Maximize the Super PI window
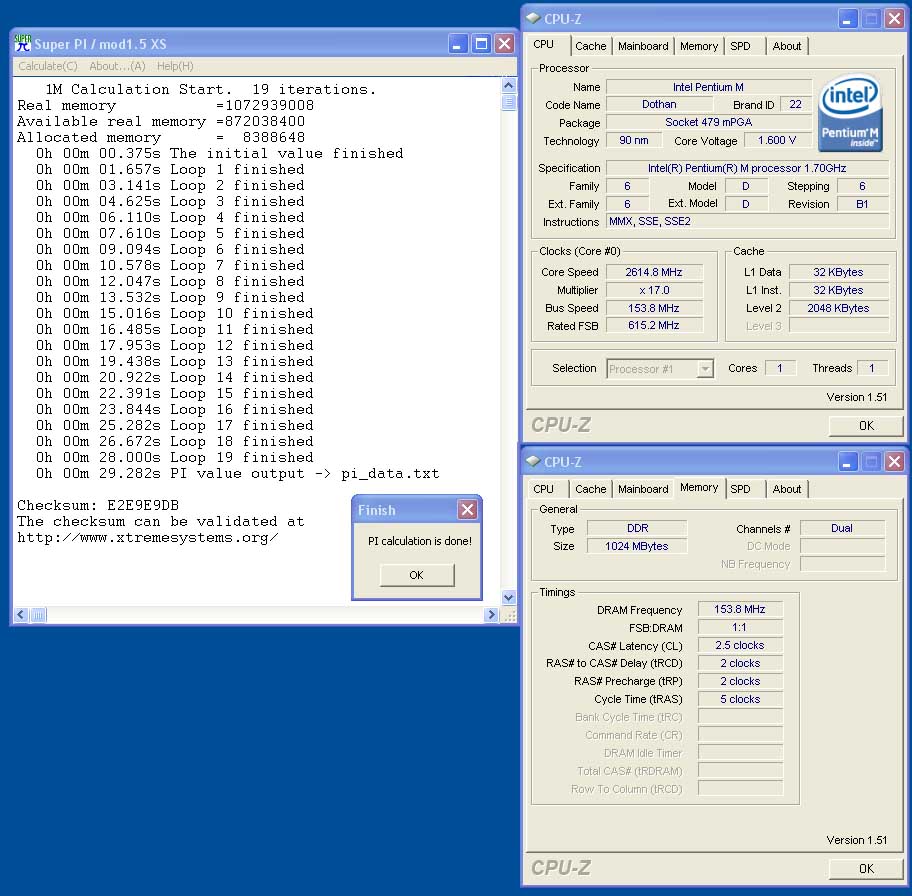The image size is (912, 896). tap(482, 44)
